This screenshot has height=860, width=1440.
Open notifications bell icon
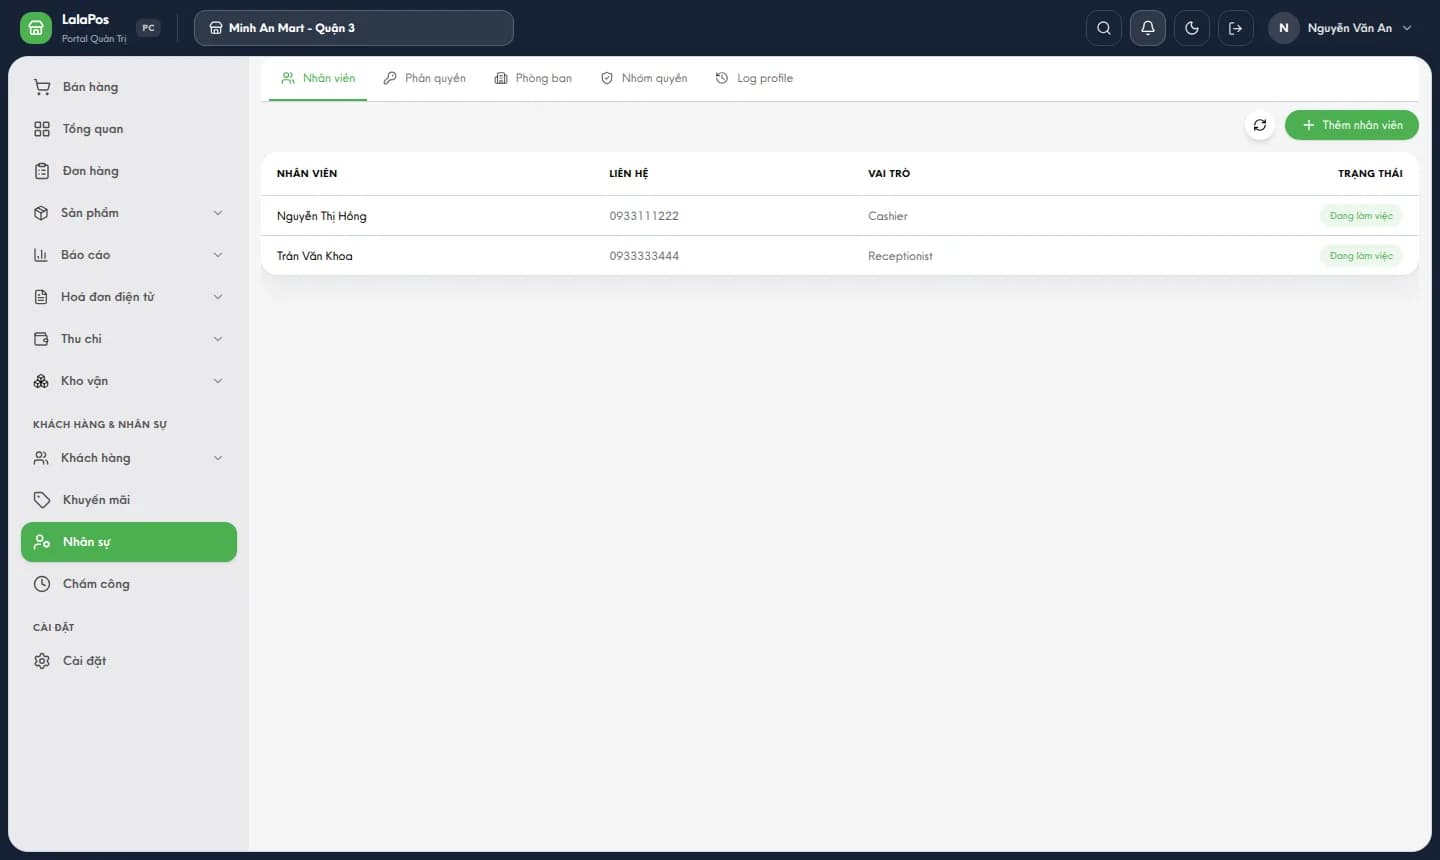tap(1148, 28)
